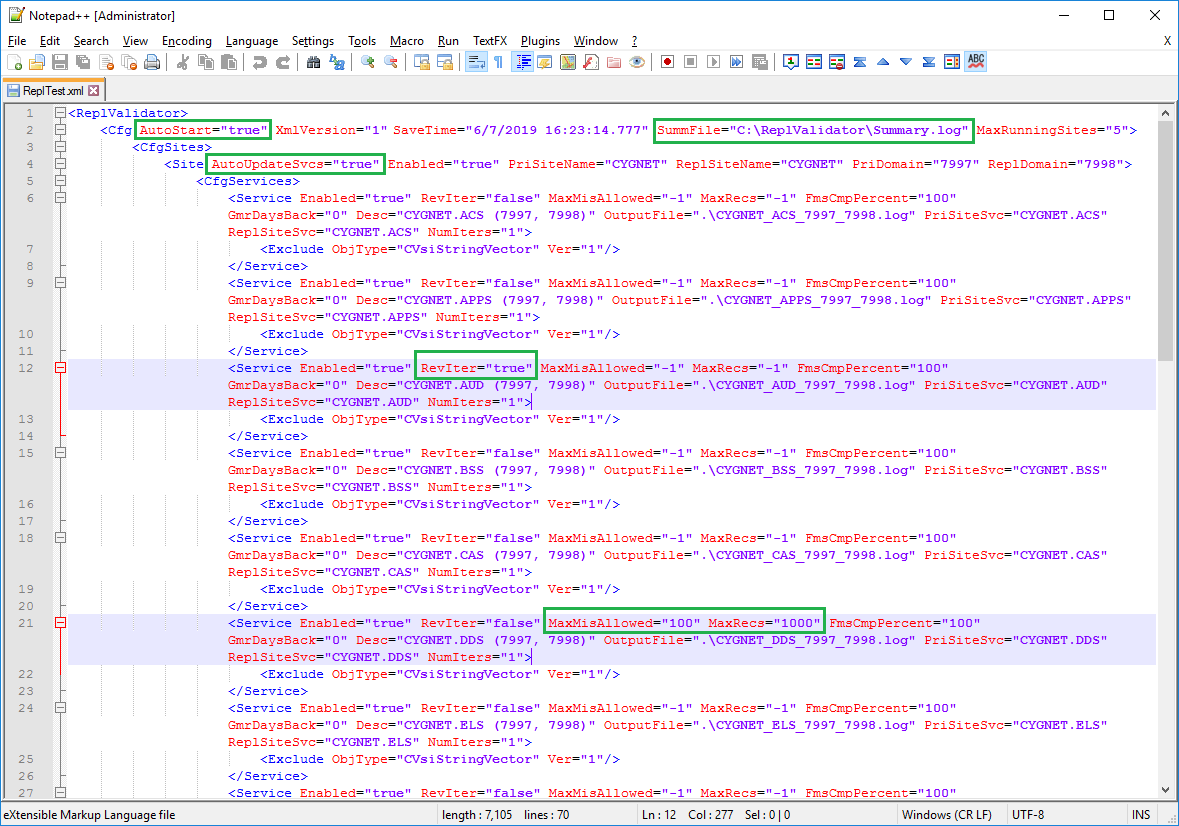Close the ReplTest.xml tab

pos(93,91)
